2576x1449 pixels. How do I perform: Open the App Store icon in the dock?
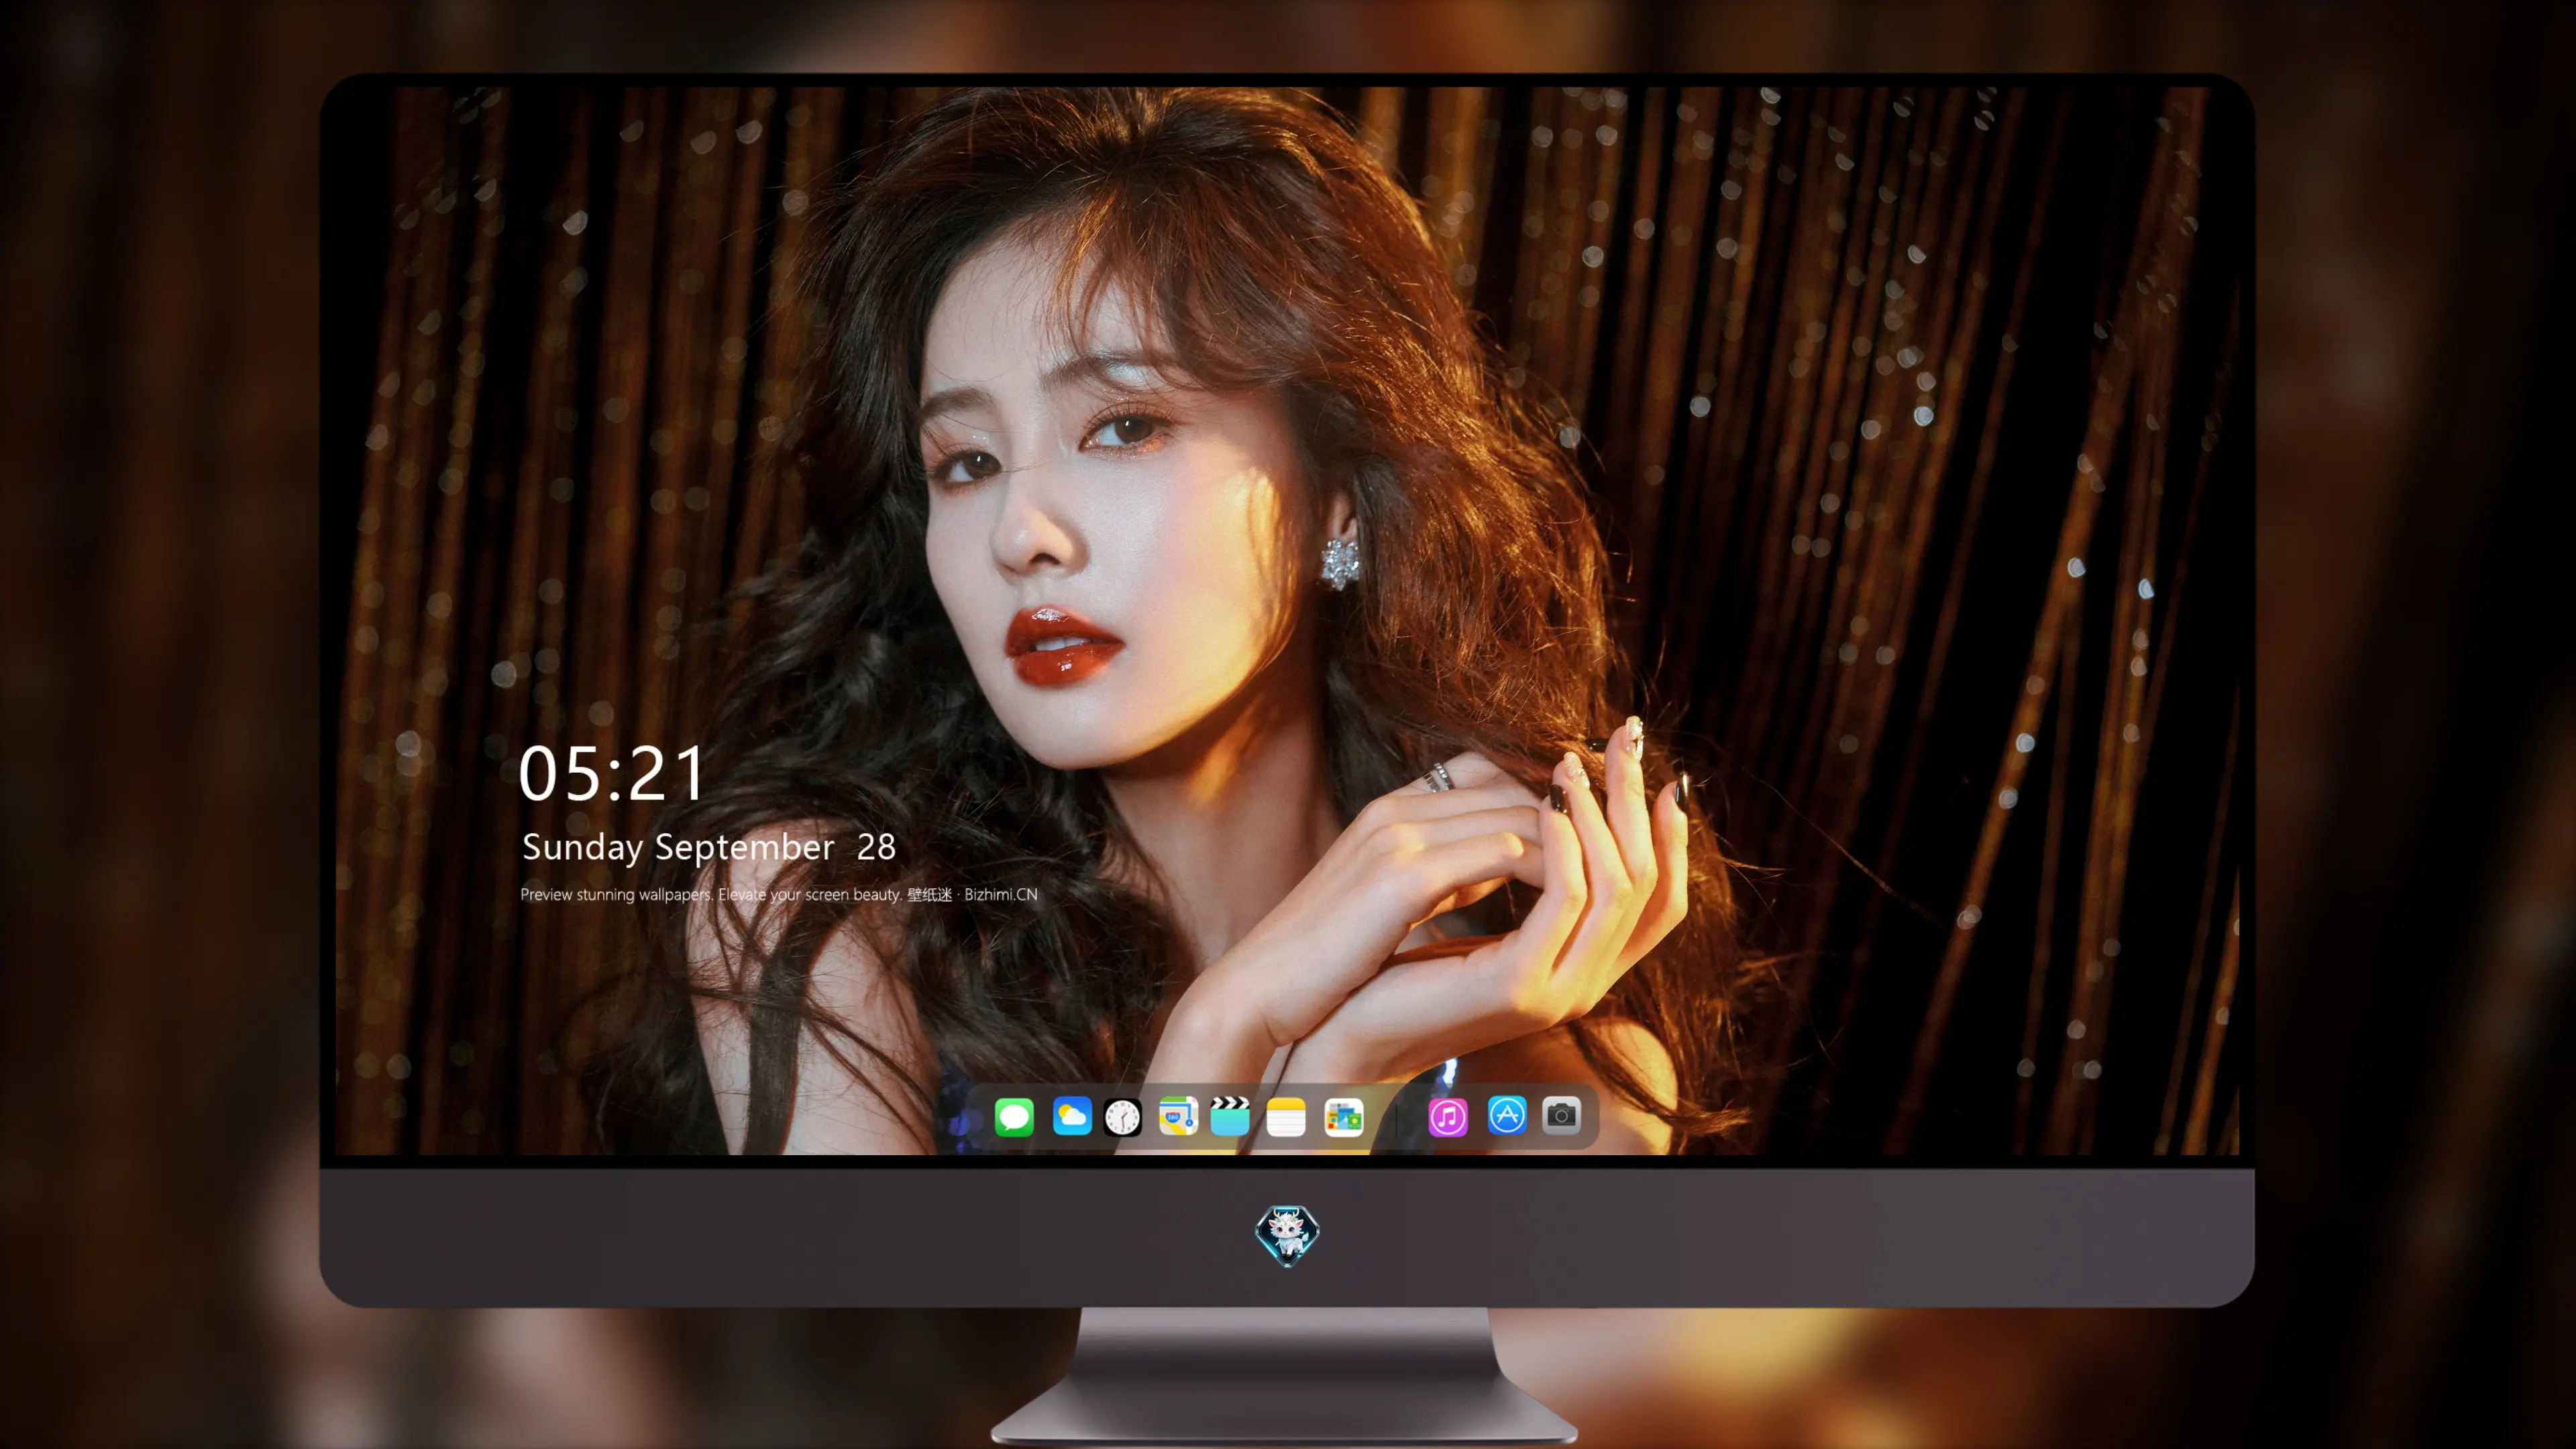[1507, 1115]
